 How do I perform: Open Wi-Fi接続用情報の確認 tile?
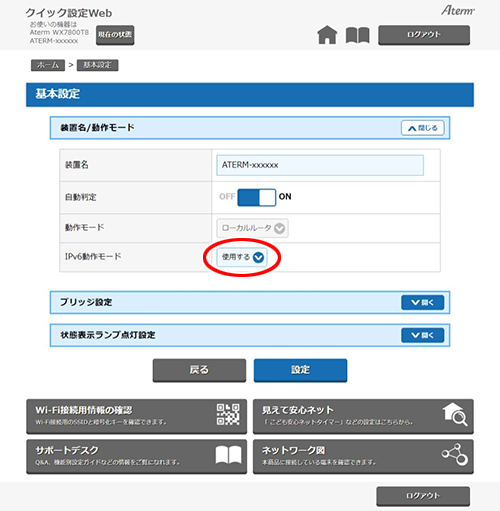(x=137, y=416)
